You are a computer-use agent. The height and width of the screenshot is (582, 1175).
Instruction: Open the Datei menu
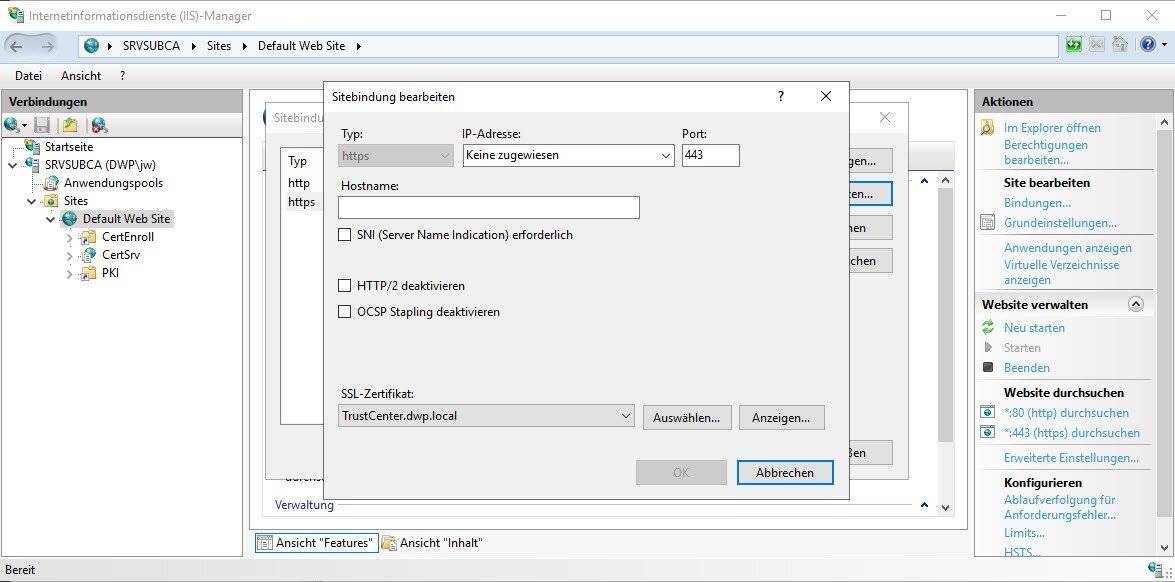29,75
